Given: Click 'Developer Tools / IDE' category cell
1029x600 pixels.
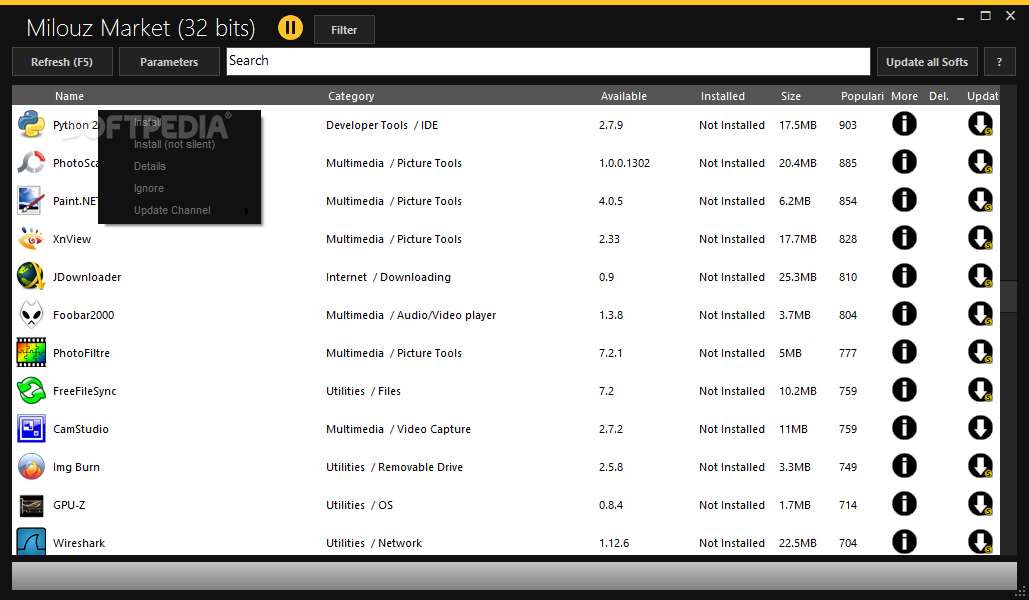Looking at the screenshot, I should pyautogui.click(x=382, y=125).
